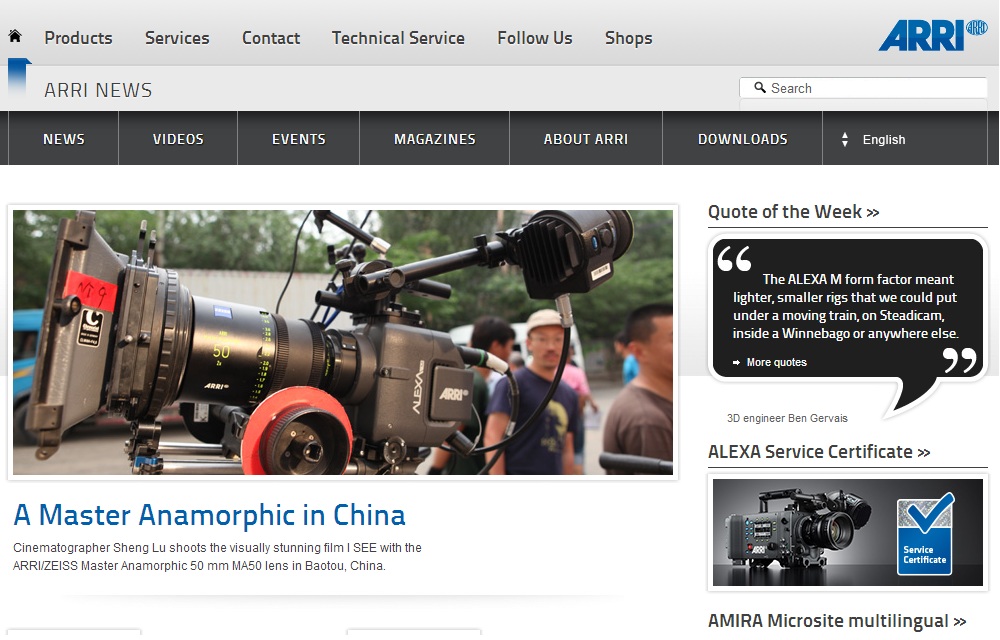The height and width of the screenshot is (640, 1000).
Task: Click the magnifier icon in search box
Action: (x=760, y=88)
